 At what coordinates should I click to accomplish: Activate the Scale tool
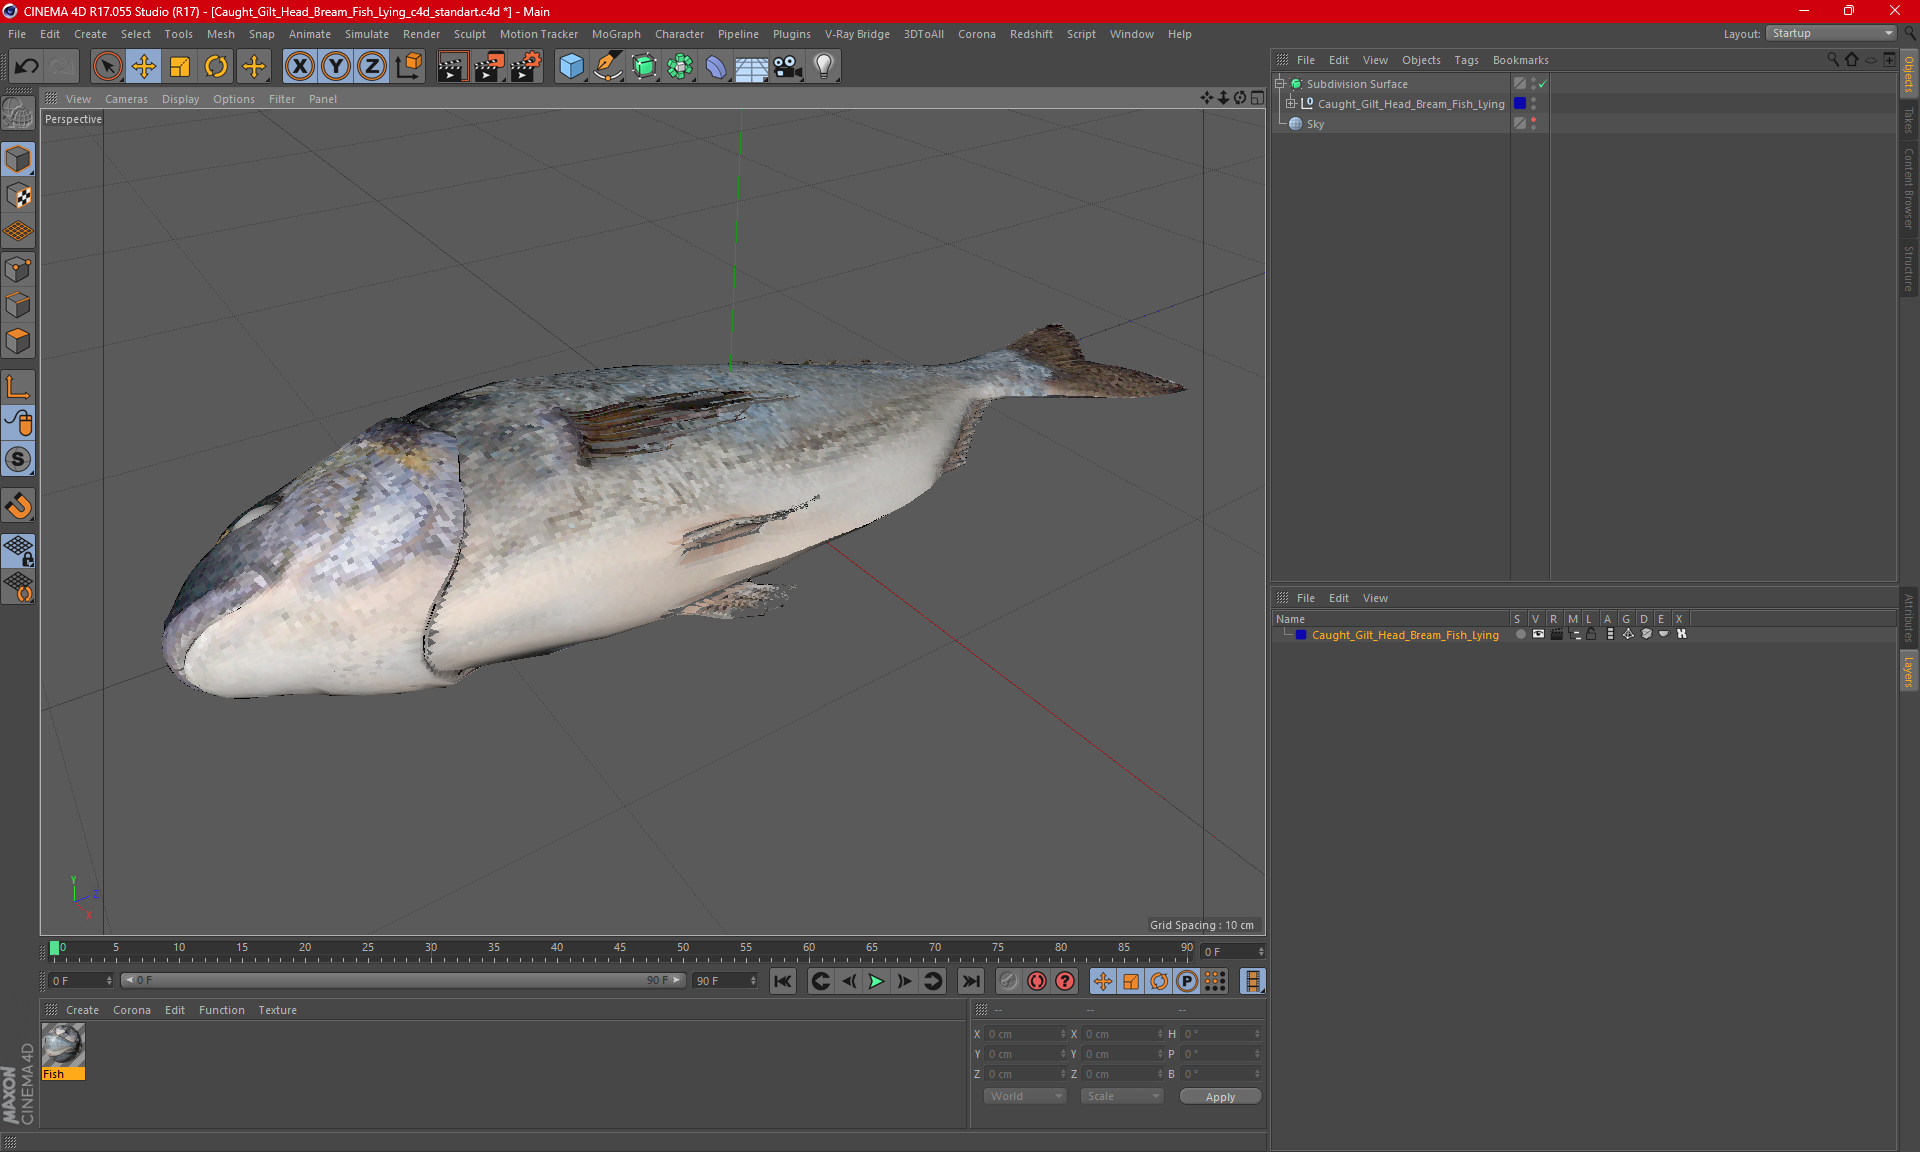180,66
